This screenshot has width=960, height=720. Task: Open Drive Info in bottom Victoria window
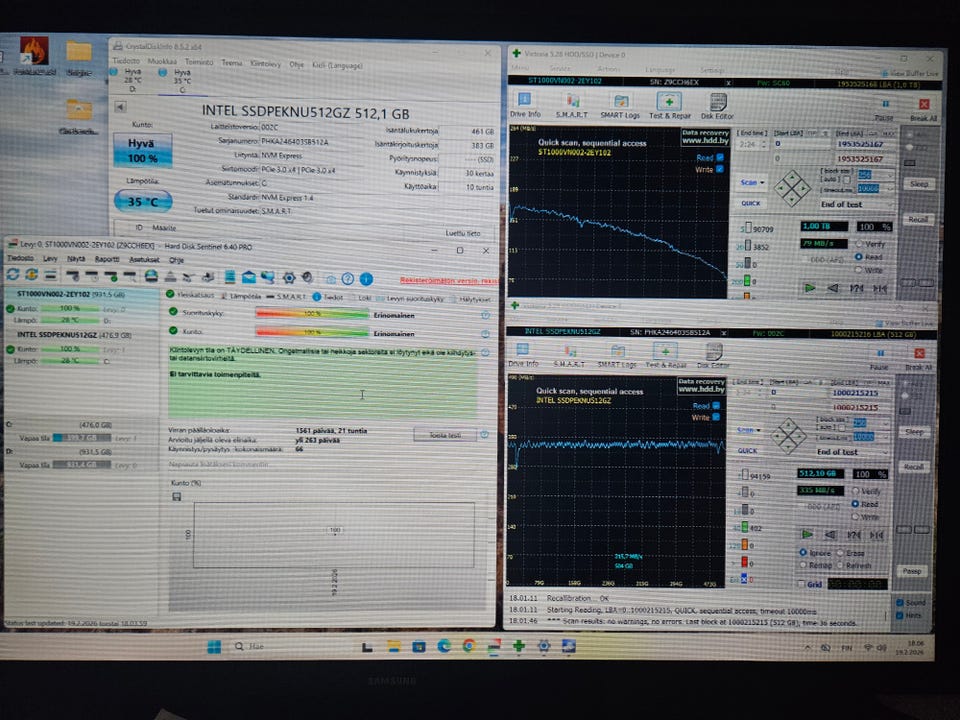(523, 355)
